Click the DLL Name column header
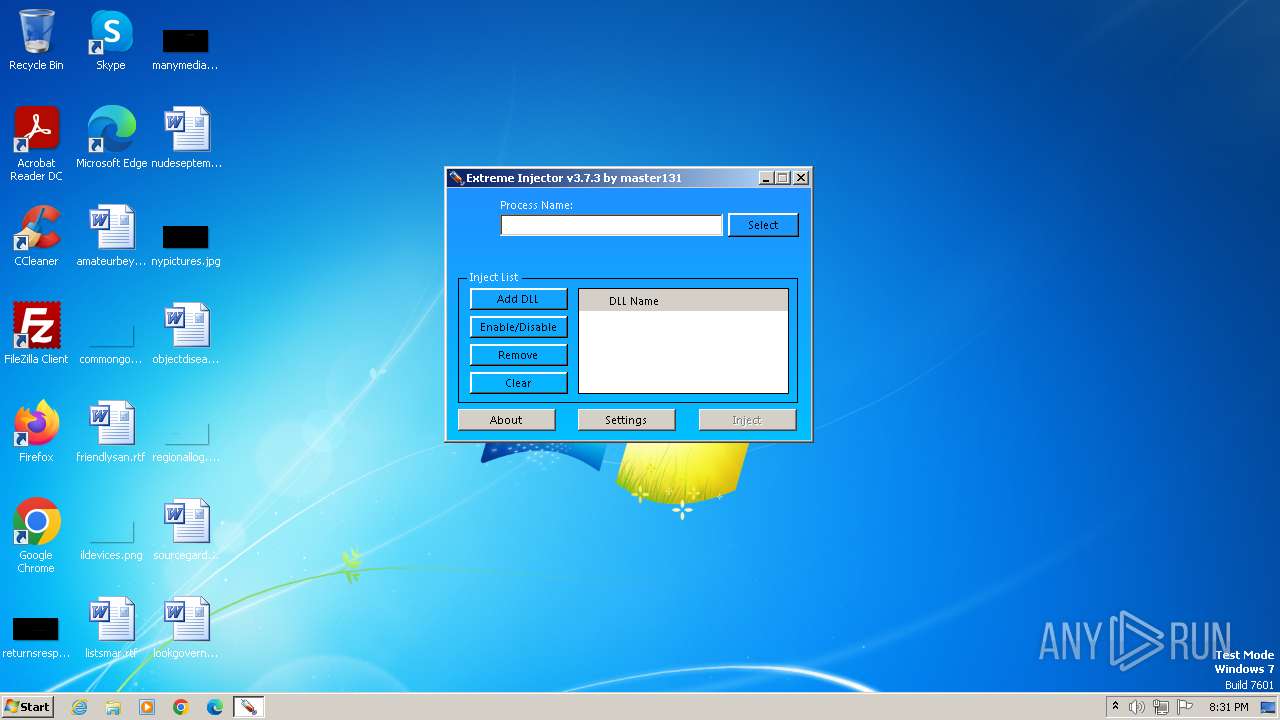 (683, 301)
